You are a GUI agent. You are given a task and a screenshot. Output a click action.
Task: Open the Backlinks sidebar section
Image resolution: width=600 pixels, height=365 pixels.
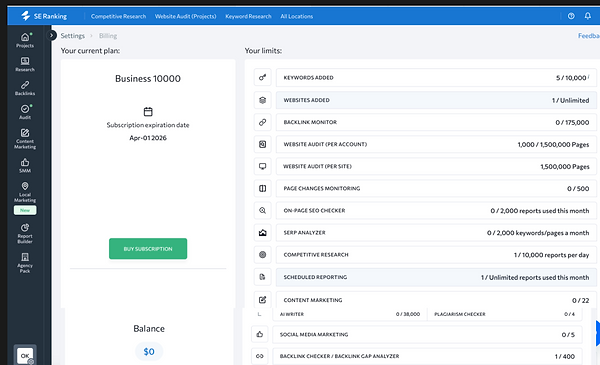click(x=25, y=88)
